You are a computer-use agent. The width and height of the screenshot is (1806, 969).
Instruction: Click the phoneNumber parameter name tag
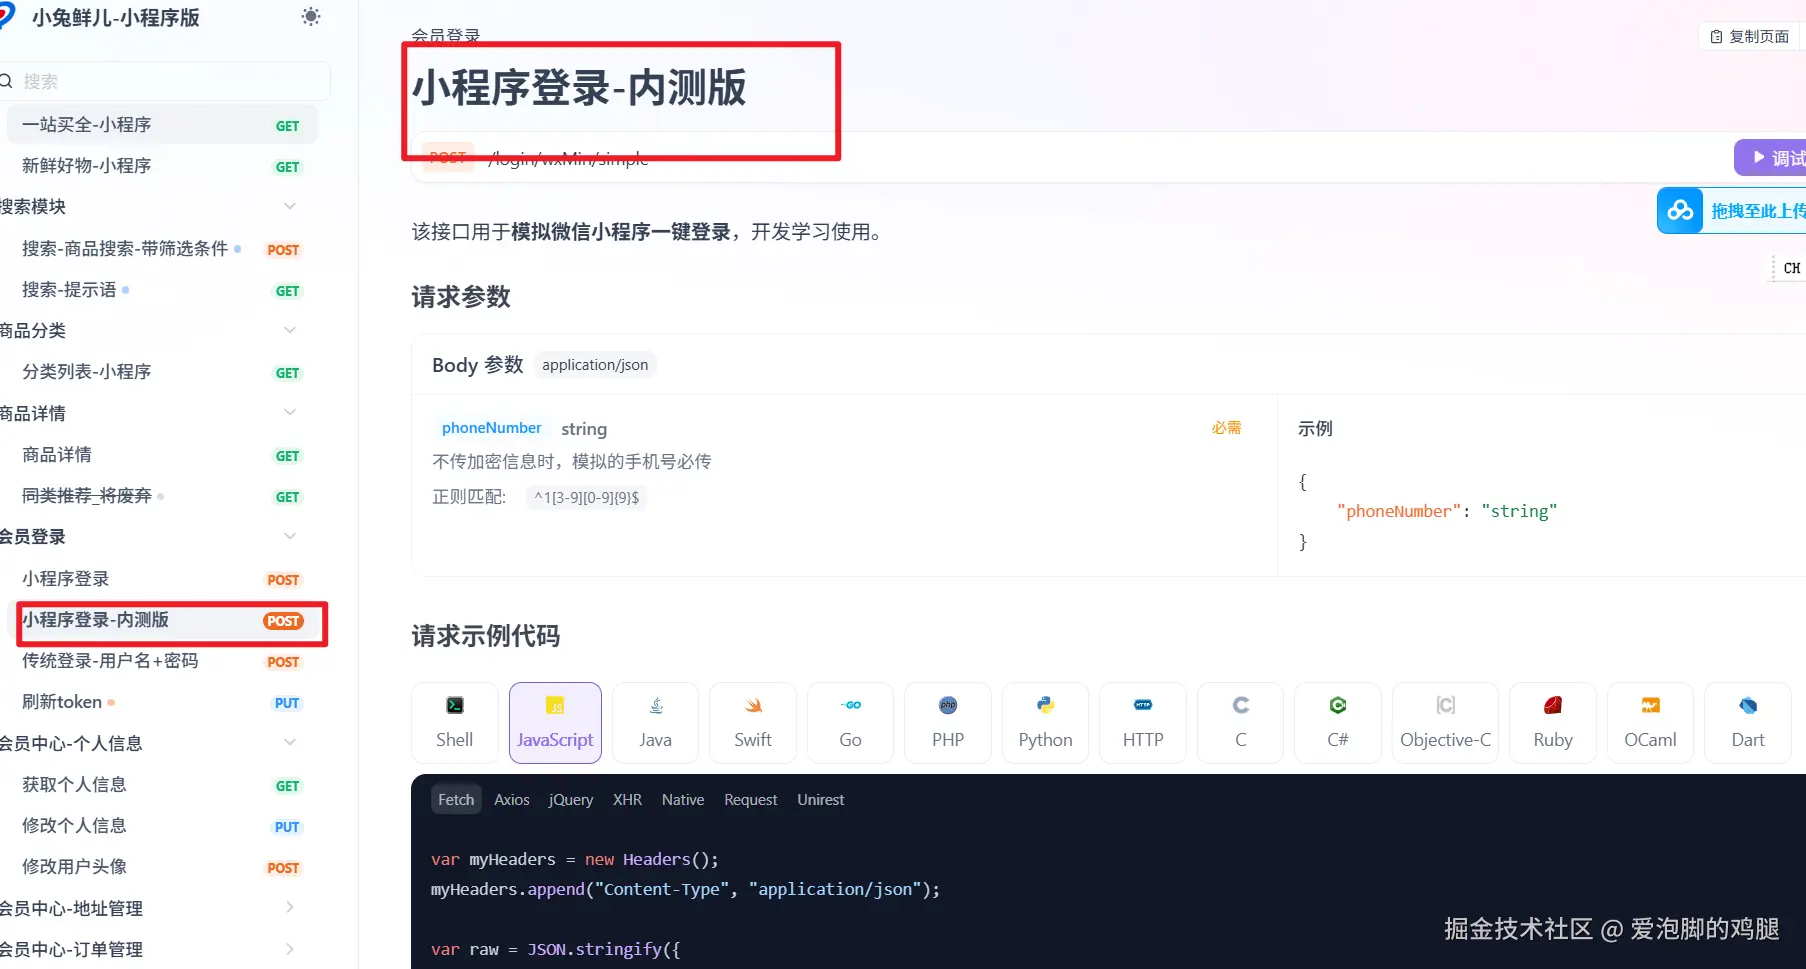pyautogui.click(x=492, y=428)
